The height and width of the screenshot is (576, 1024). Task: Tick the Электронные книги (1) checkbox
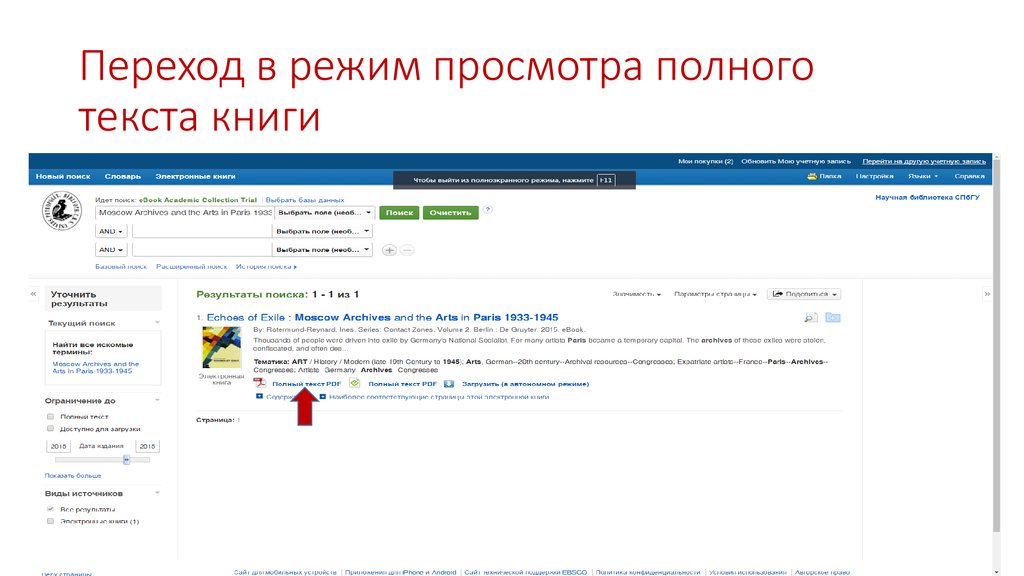(x=50, y=521)
